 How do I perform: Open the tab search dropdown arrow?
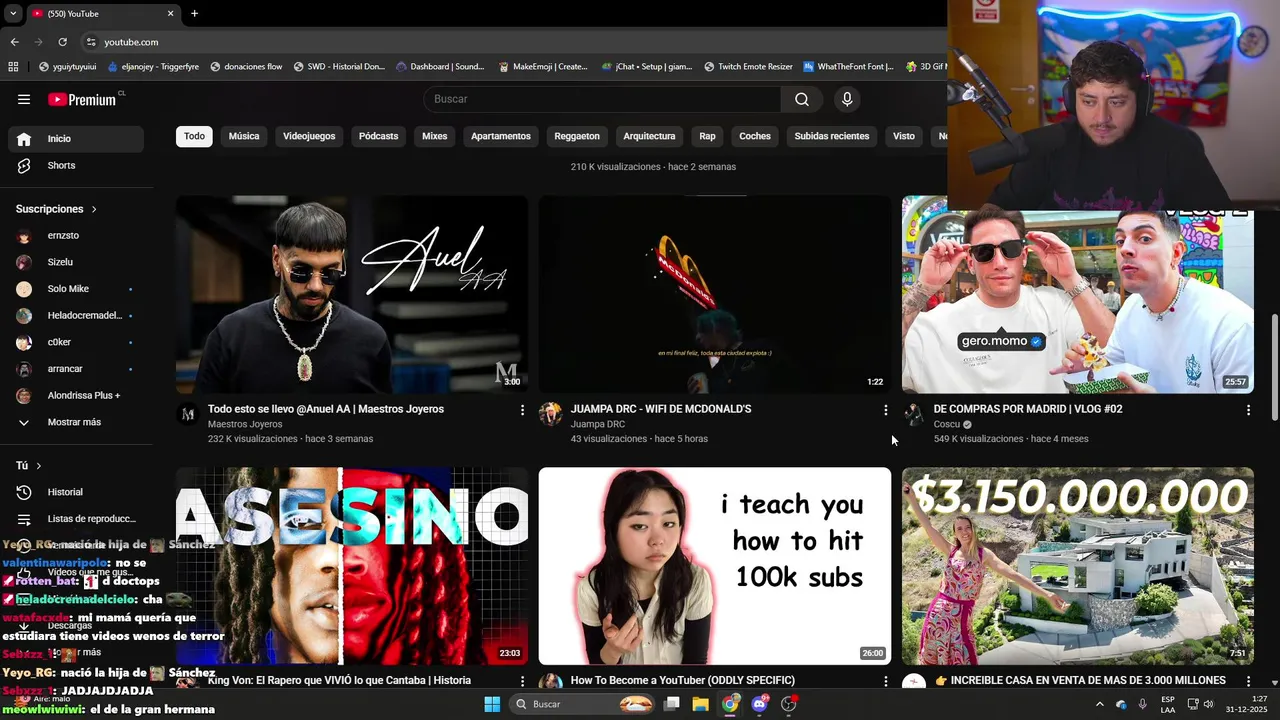[x=13, y=13]
